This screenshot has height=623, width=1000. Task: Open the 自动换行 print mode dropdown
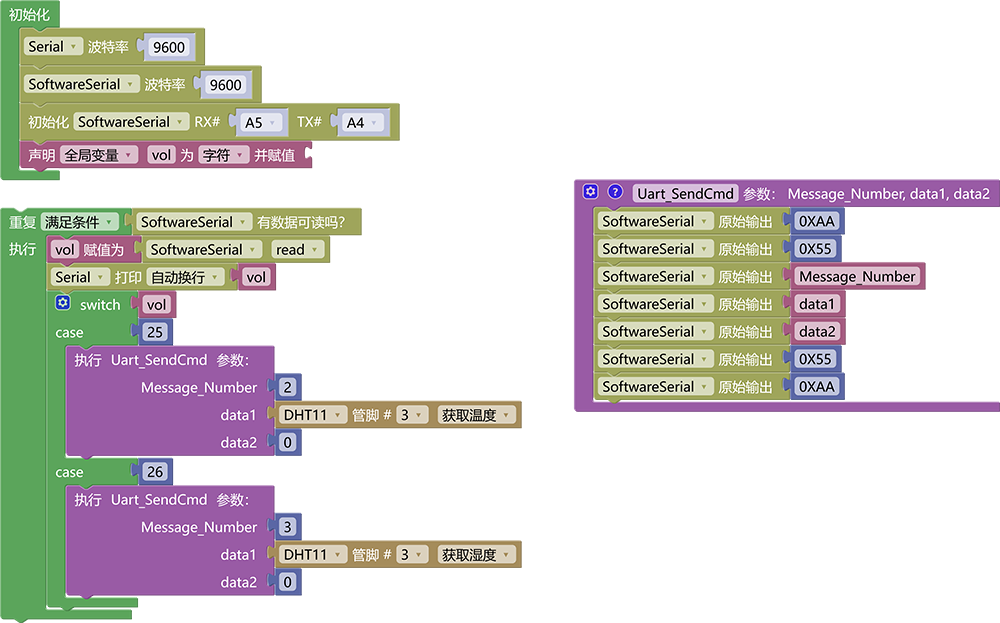point(186,277)
